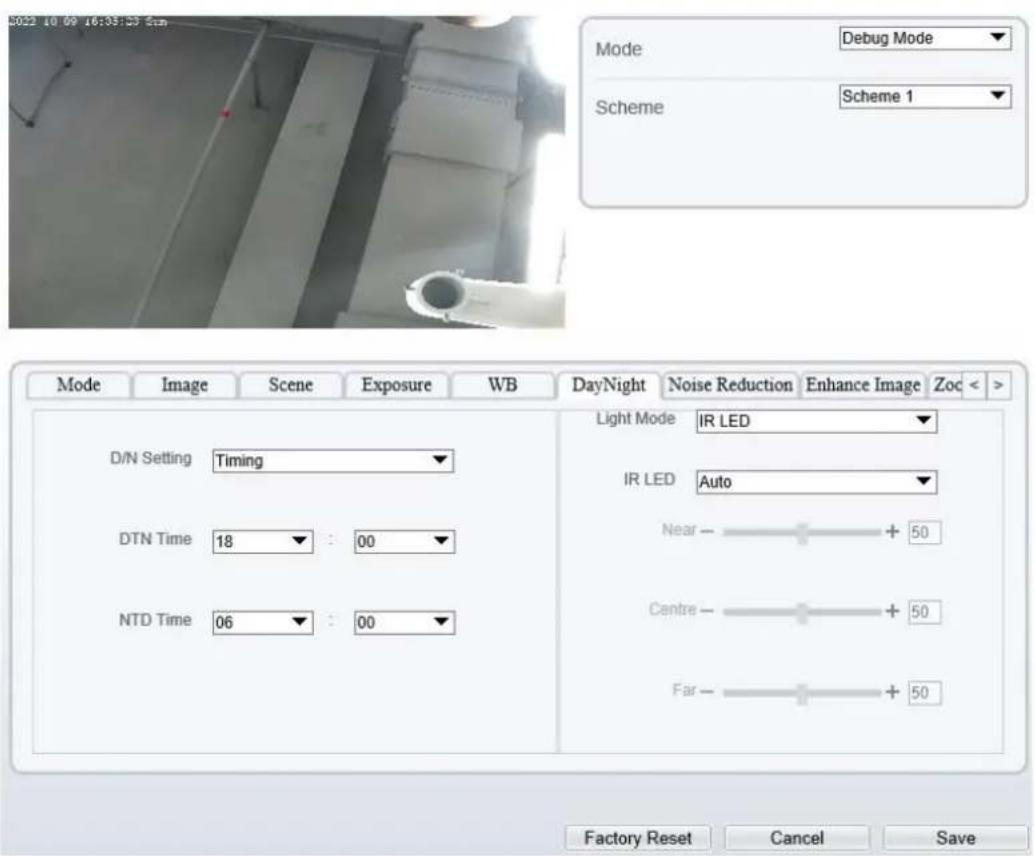Click the DTN Time label
1035x856 pixels.
click(x=155, y=539)
